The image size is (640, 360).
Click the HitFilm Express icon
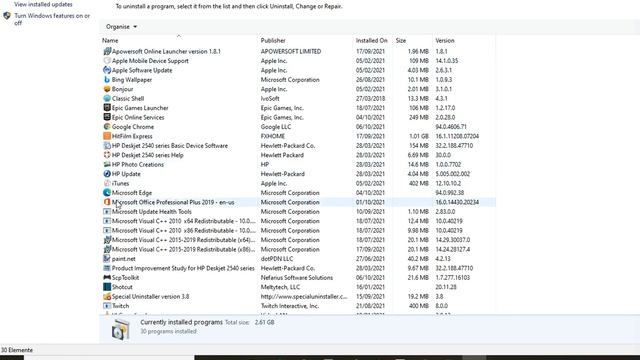click(107, 136)
